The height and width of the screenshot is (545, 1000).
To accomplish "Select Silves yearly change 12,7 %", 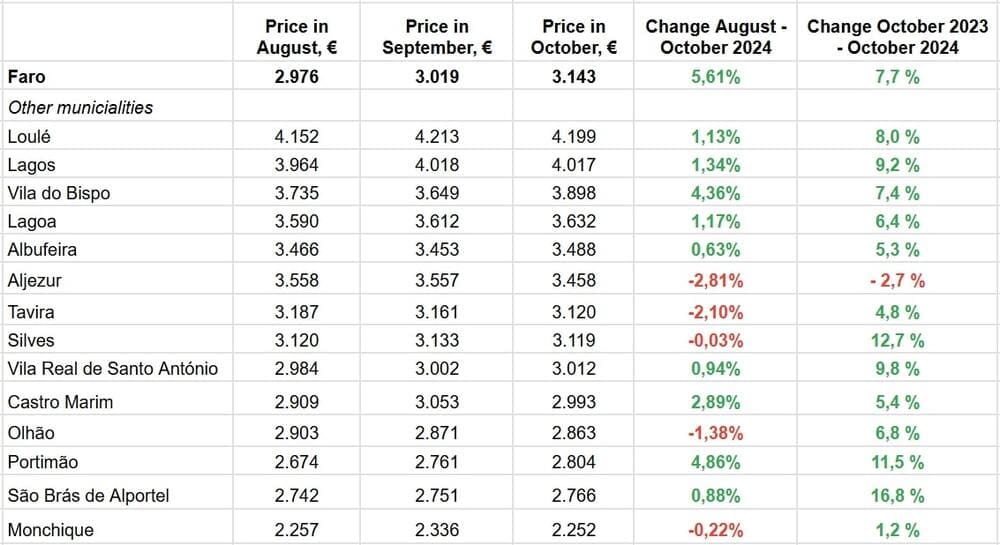I will click(x=897, y=340).
